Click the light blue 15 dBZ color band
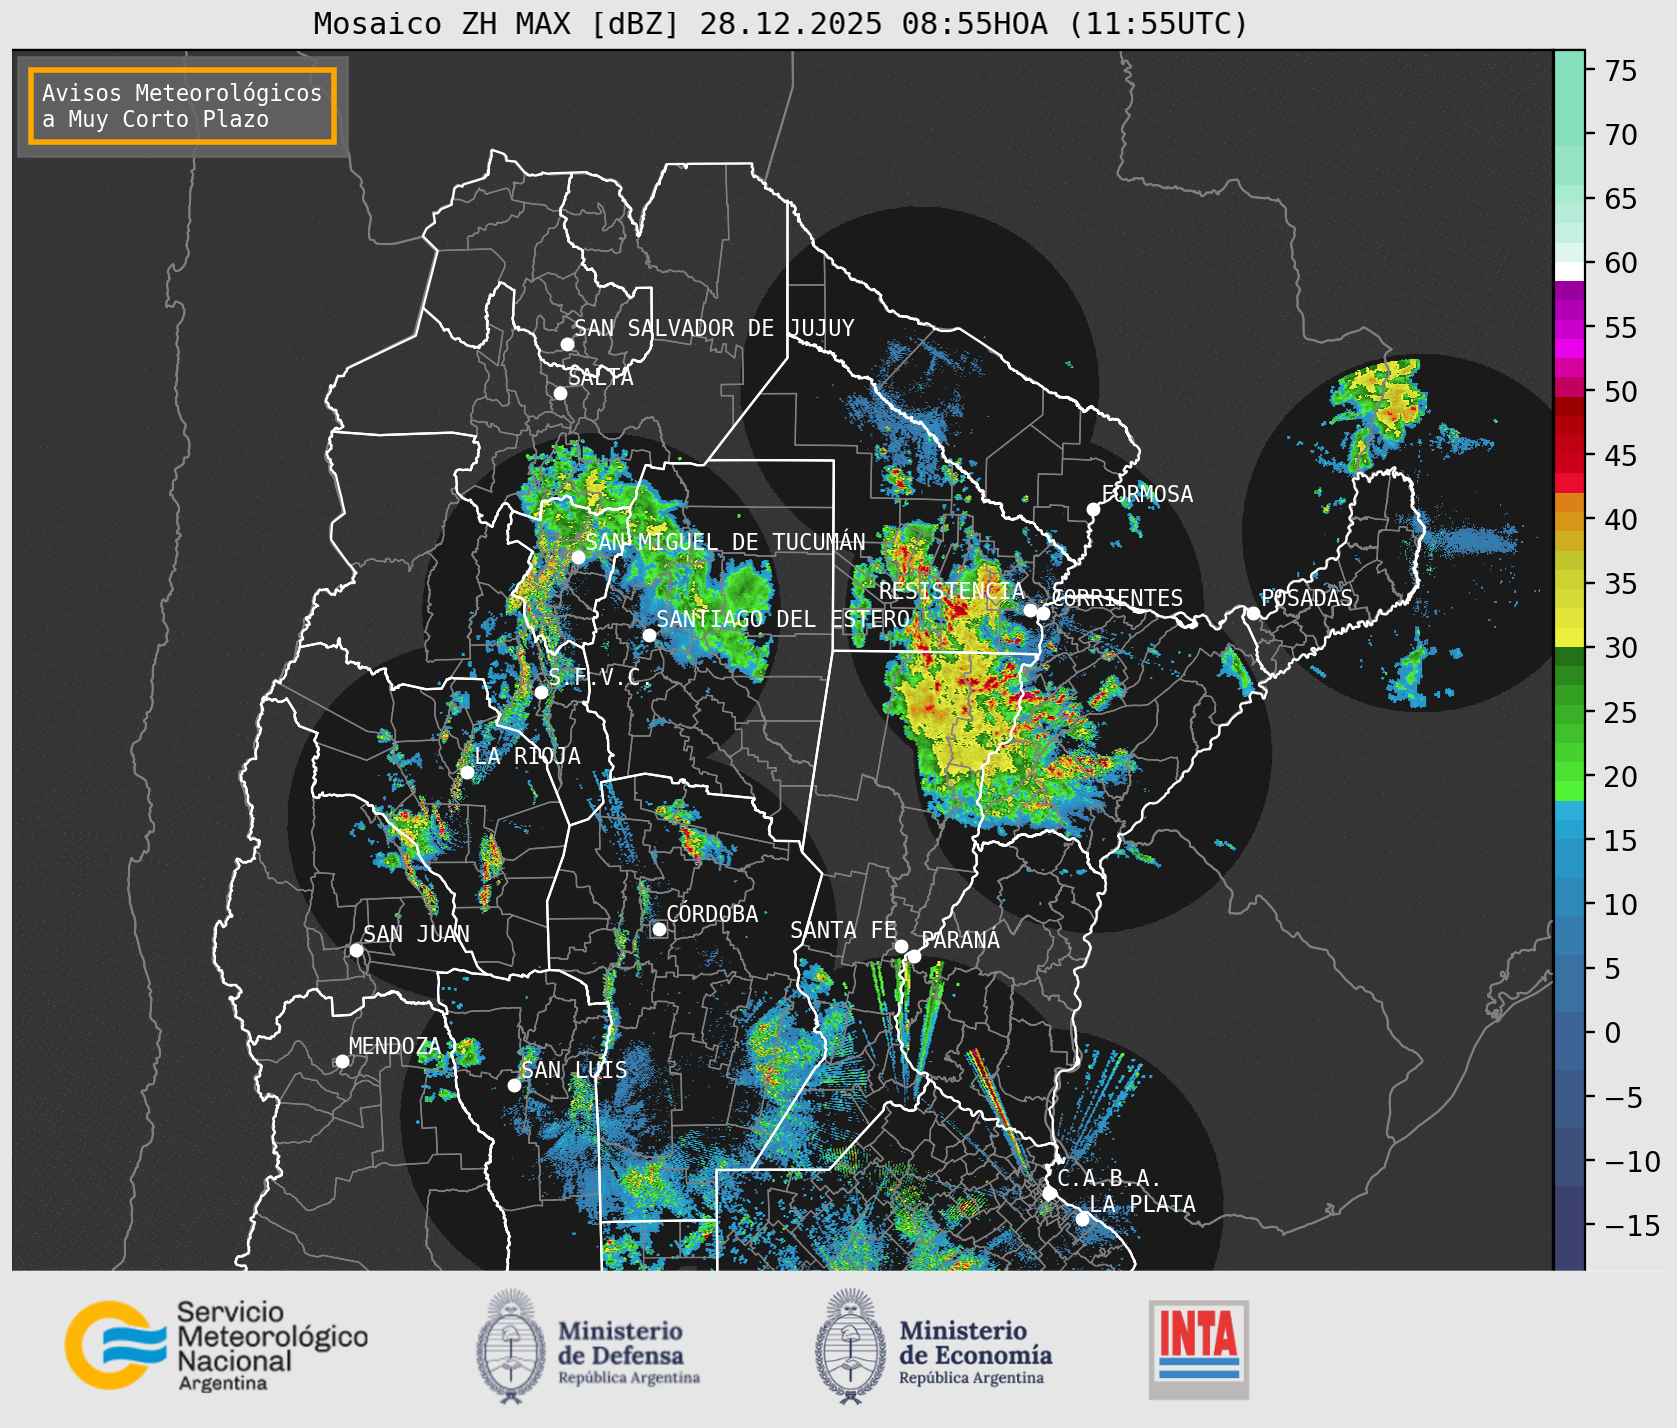1677x1428 pixels. click(x=1569, y=830)
